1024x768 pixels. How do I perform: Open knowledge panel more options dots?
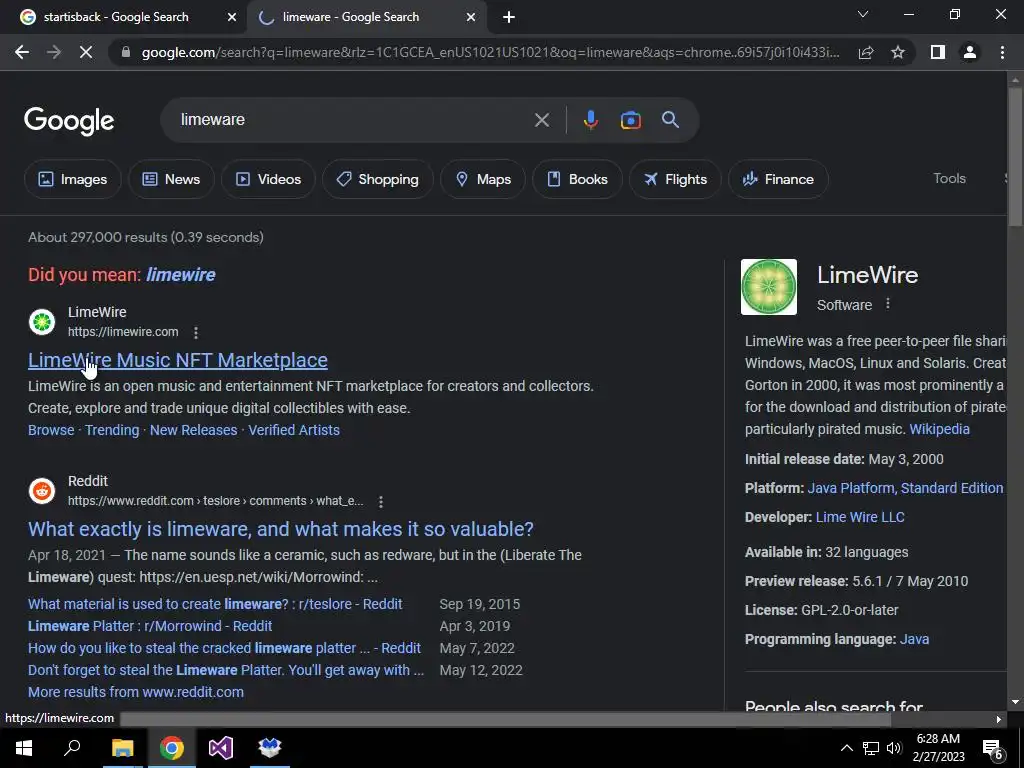[888, 304]
